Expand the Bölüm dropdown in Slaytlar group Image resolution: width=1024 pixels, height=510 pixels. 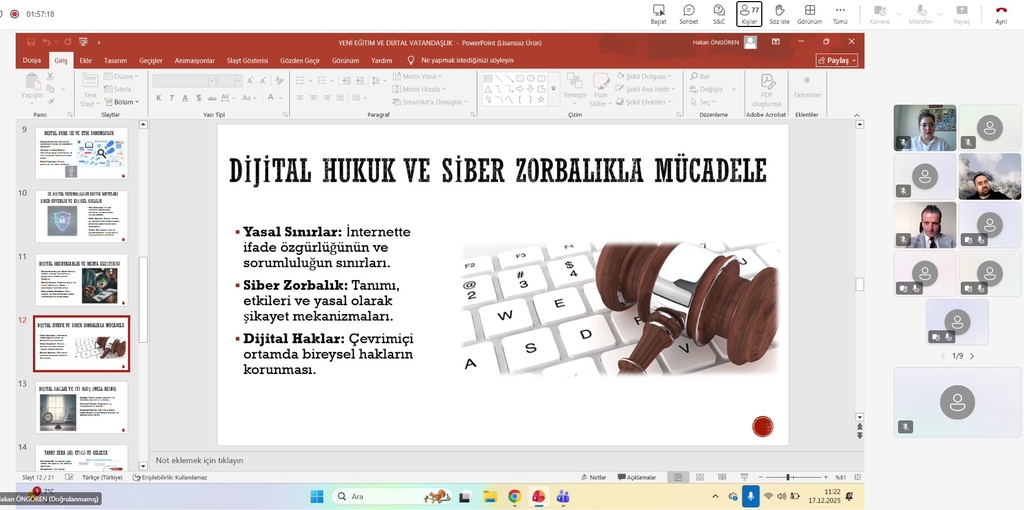[123, 102]
